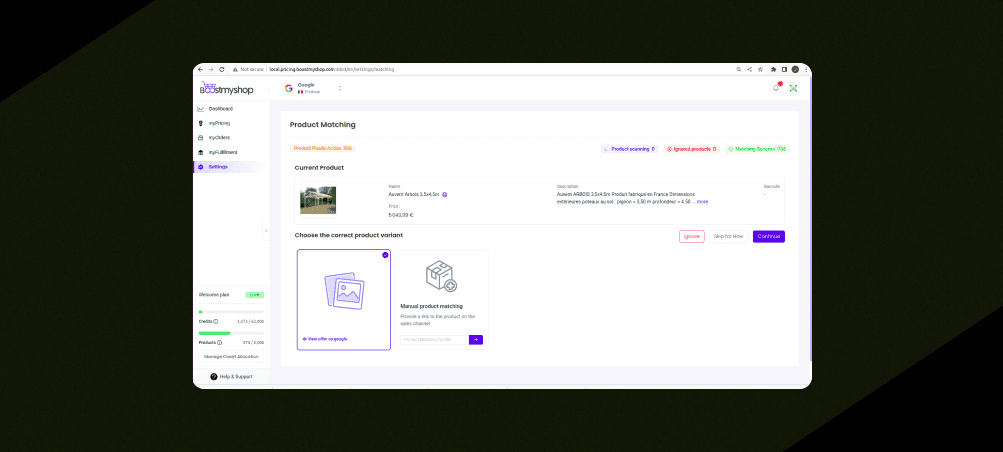Click Product Needs Action badge
This screenshot has width=1003, height=452.
(x=323, y=148)
